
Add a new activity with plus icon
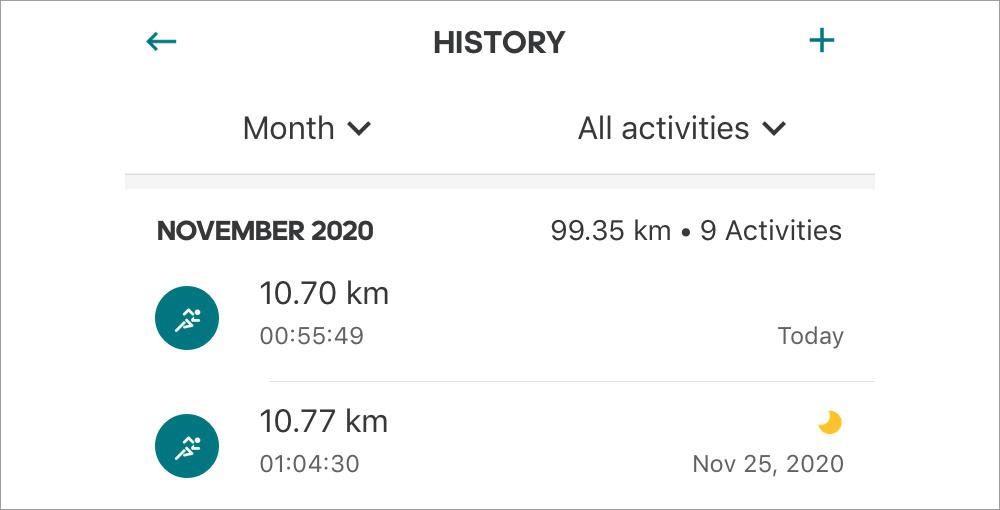(821, 41)
